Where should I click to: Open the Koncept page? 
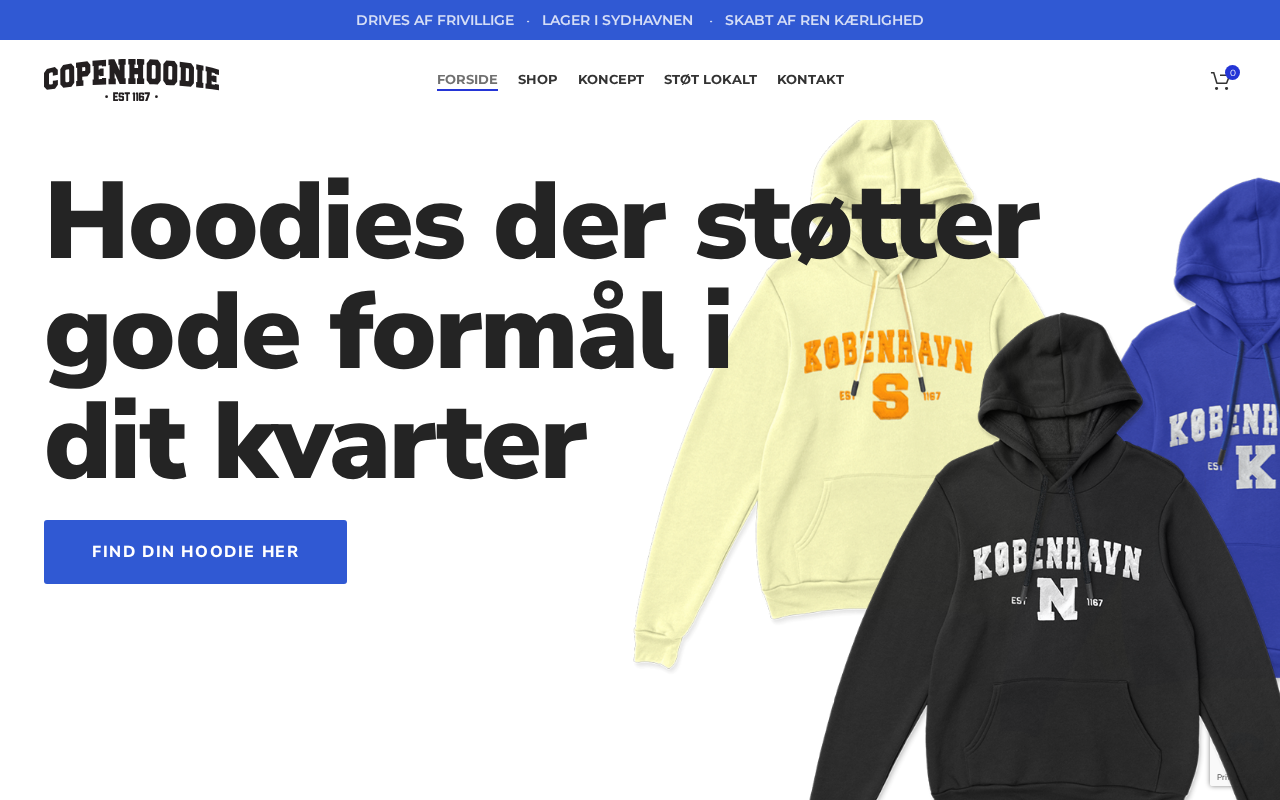[x=611, y=80]
